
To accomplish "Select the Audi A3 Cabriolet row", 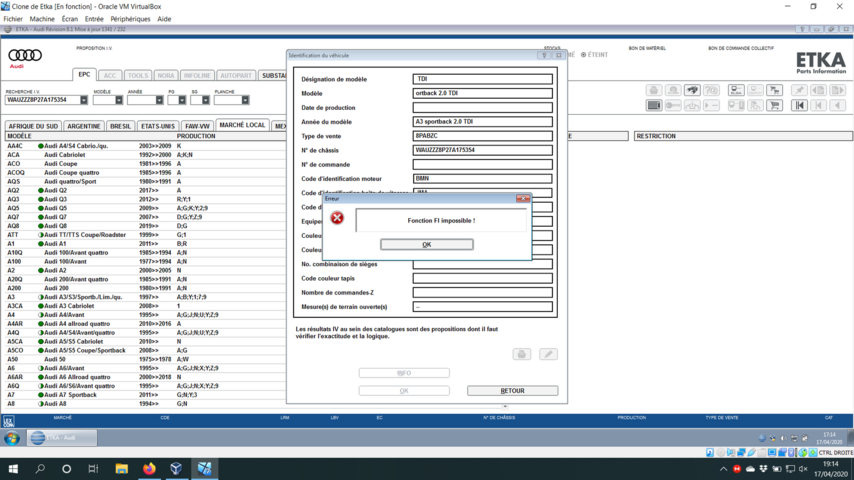I will click(145, 306).
